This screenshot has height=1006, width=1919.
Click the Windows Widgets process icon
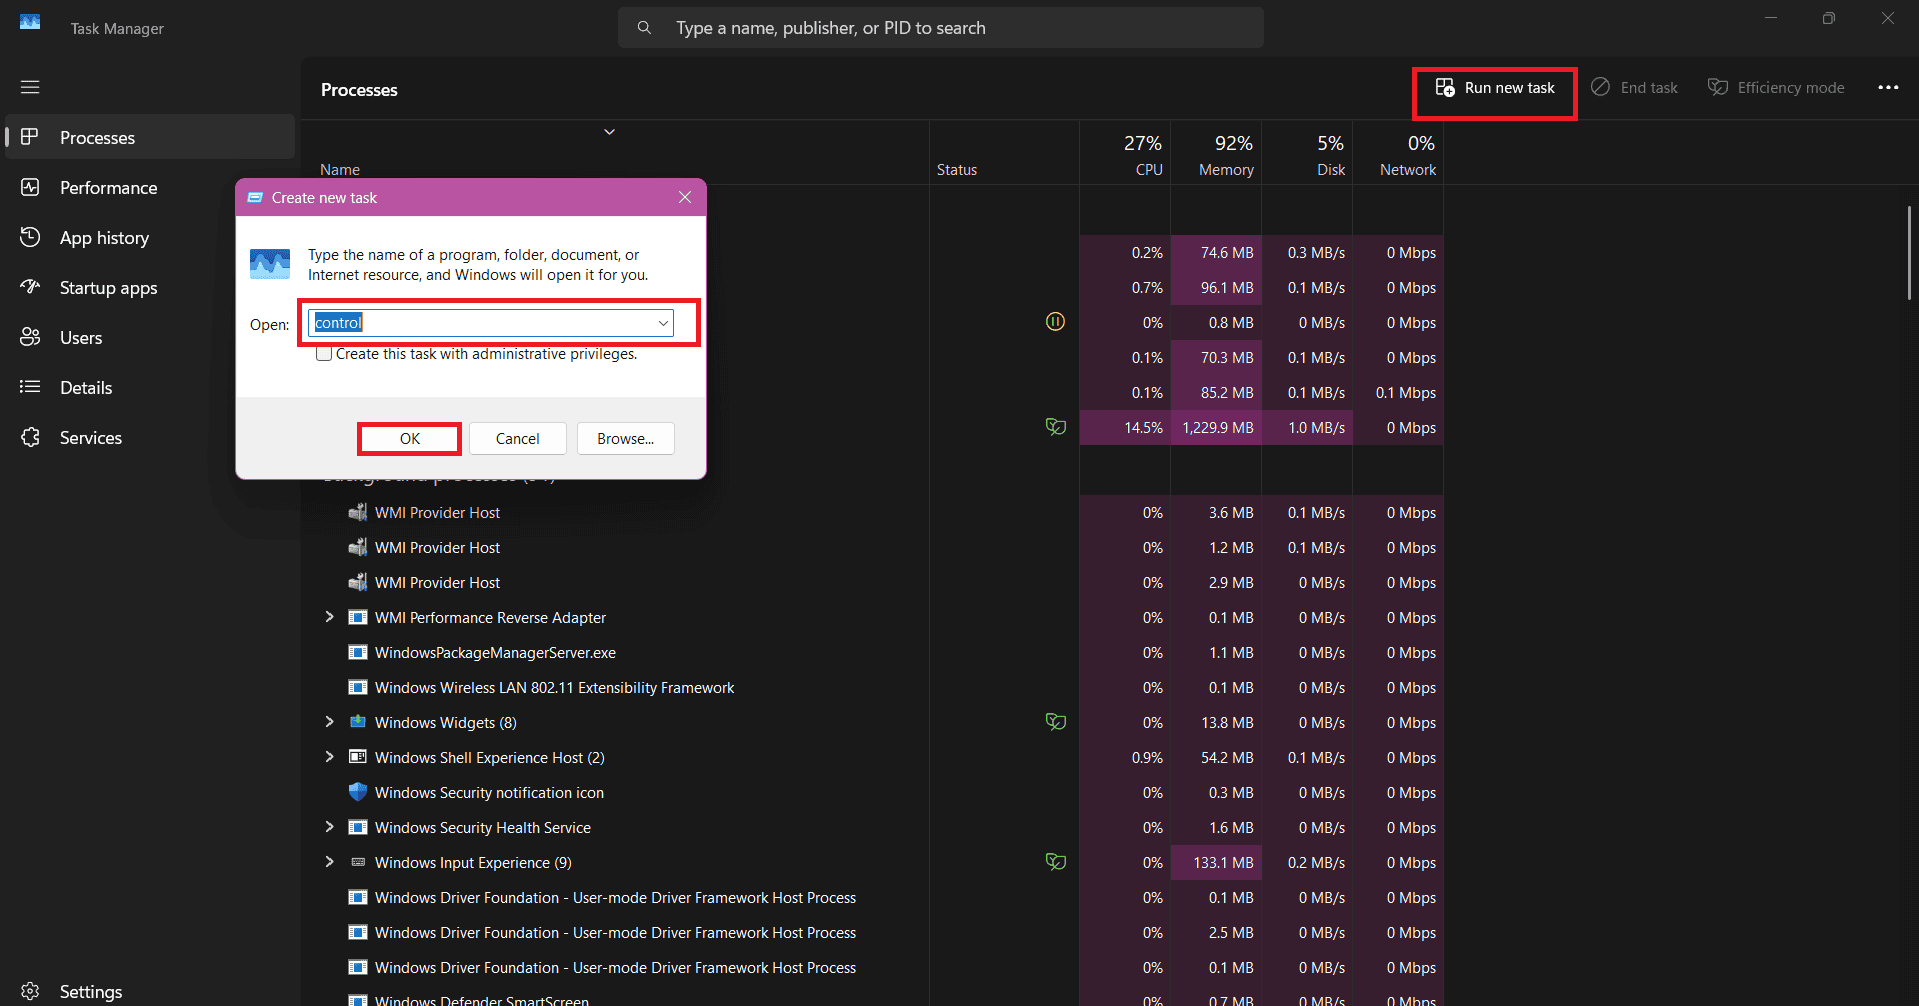[x=357, y=722]
